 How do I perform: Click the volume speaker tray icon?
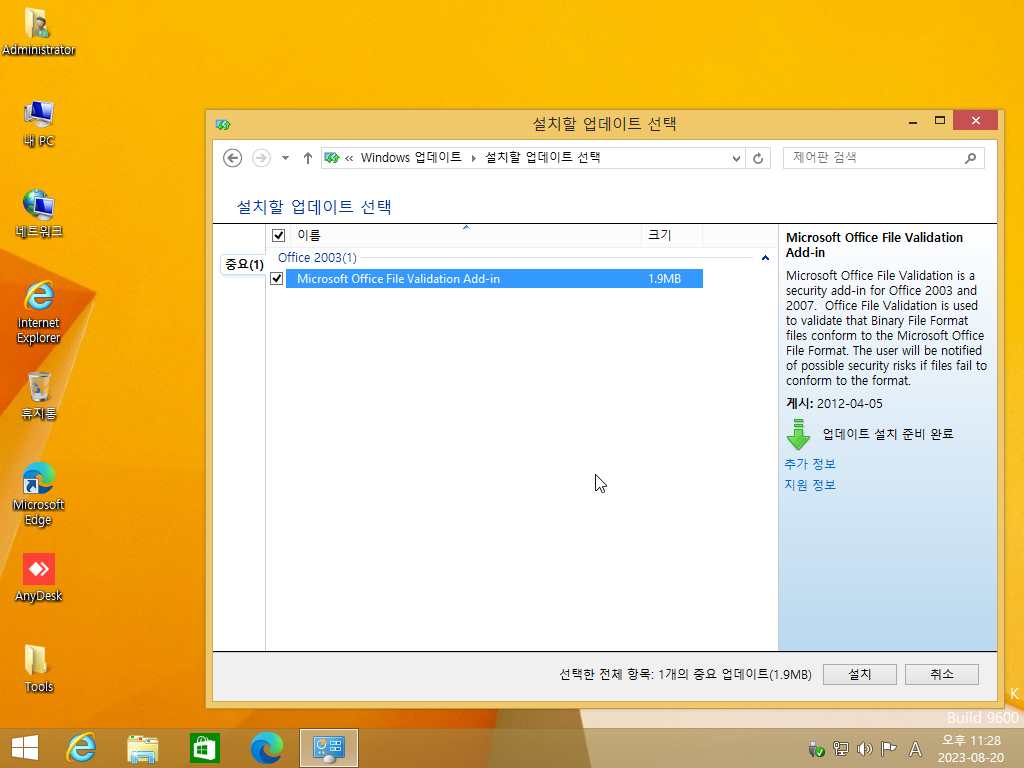[865, 749]
